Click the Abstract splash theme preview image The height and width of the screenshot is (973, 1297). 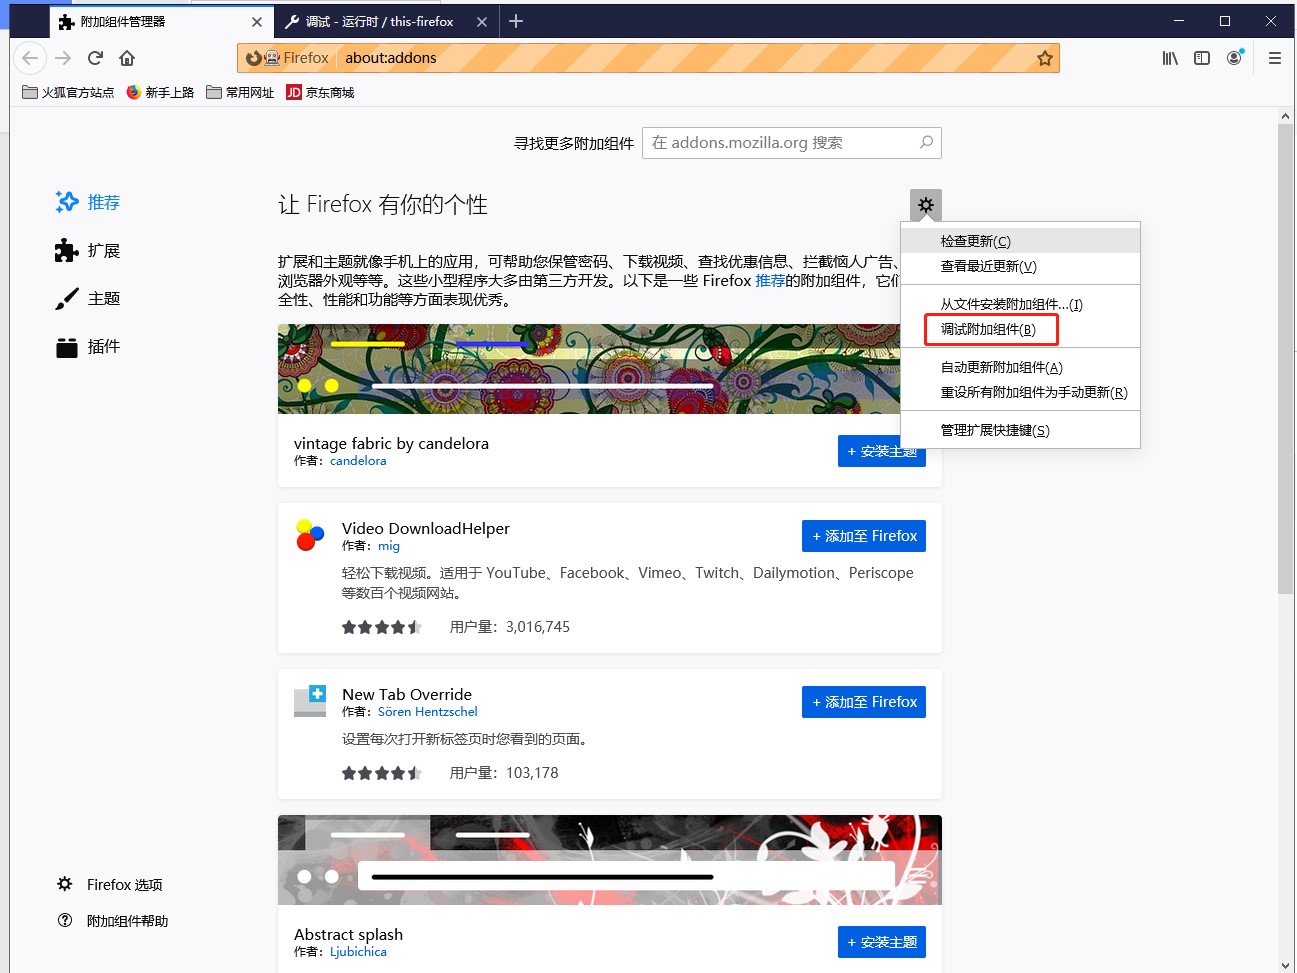coord(610,860)
